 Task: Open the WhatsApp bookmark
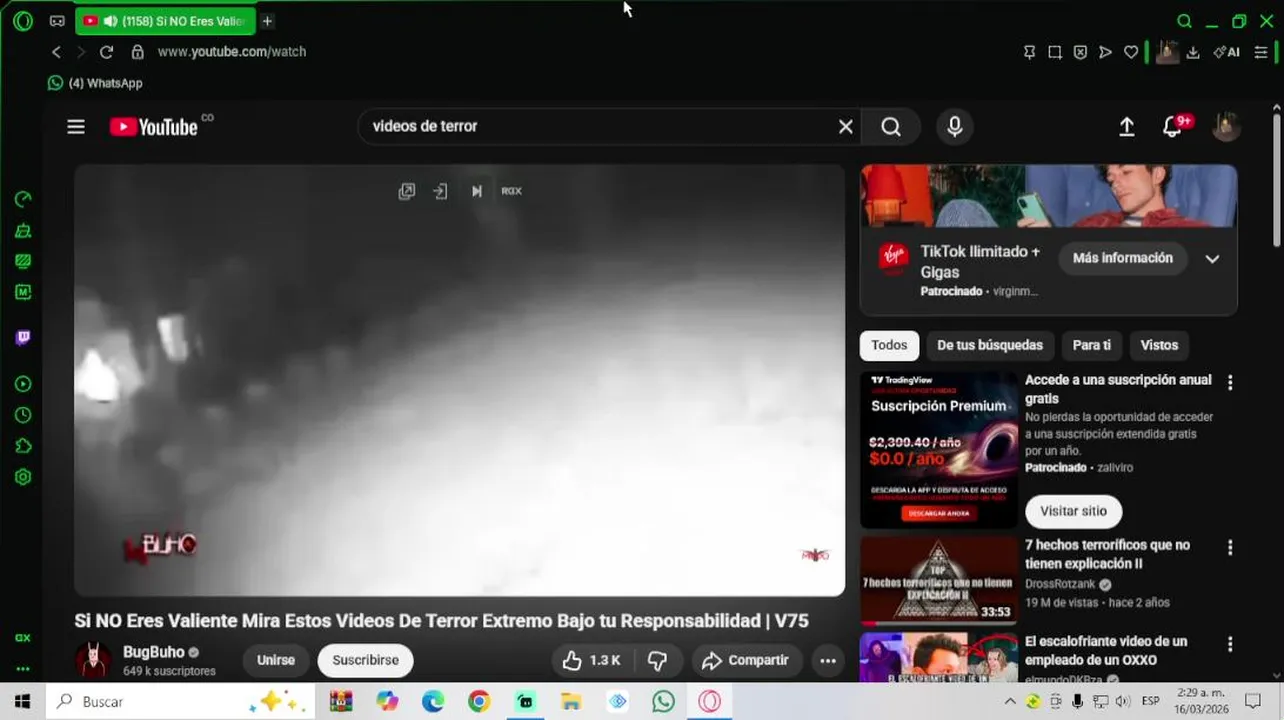[x=95, y=83]
